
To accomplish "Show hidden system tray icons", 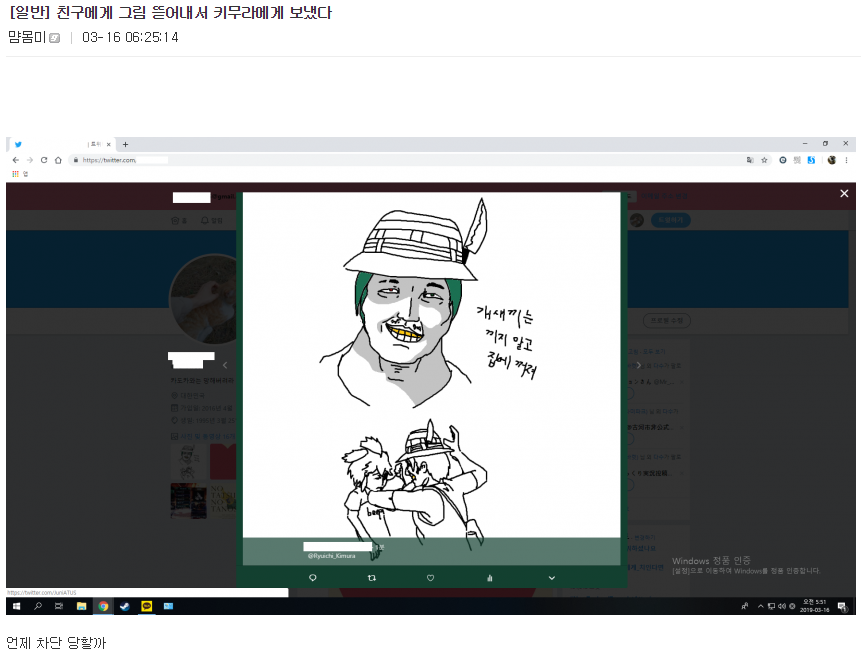I will pyautogui.click(x=759, y=607).
